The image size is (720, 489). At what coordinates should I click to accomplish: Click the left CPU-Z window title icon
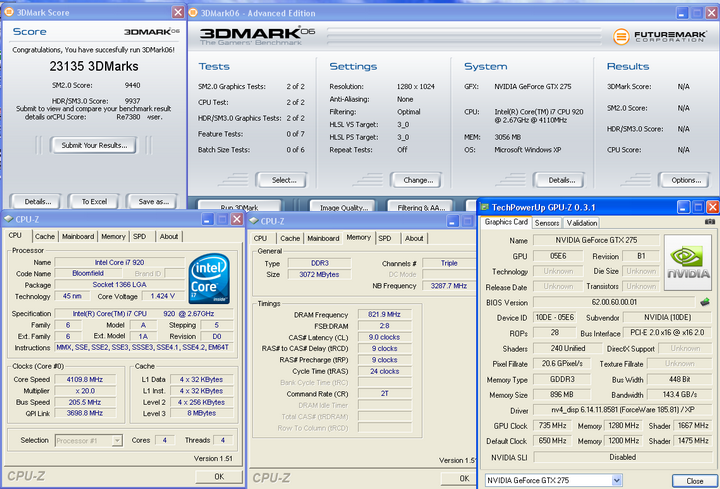pyautogui.click(x=8, y=219)
